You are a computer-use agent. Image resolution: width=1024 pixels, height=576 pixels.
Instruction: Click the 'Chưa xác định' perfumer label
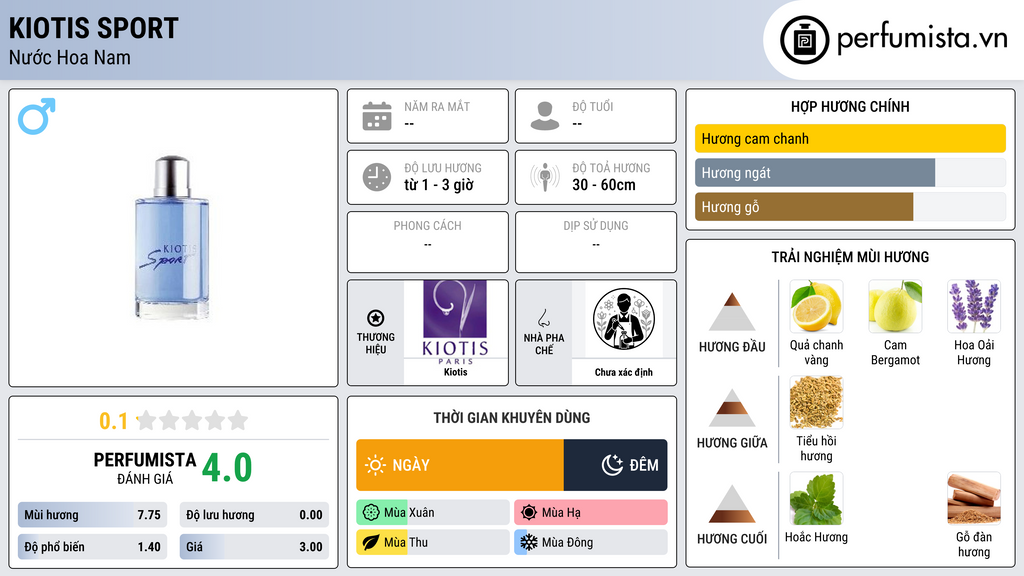(x=624, y=372)
